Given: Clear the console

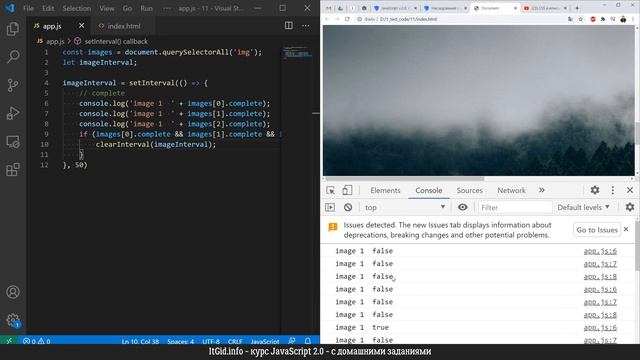Looking at the screenshot, I should [348, 207].
